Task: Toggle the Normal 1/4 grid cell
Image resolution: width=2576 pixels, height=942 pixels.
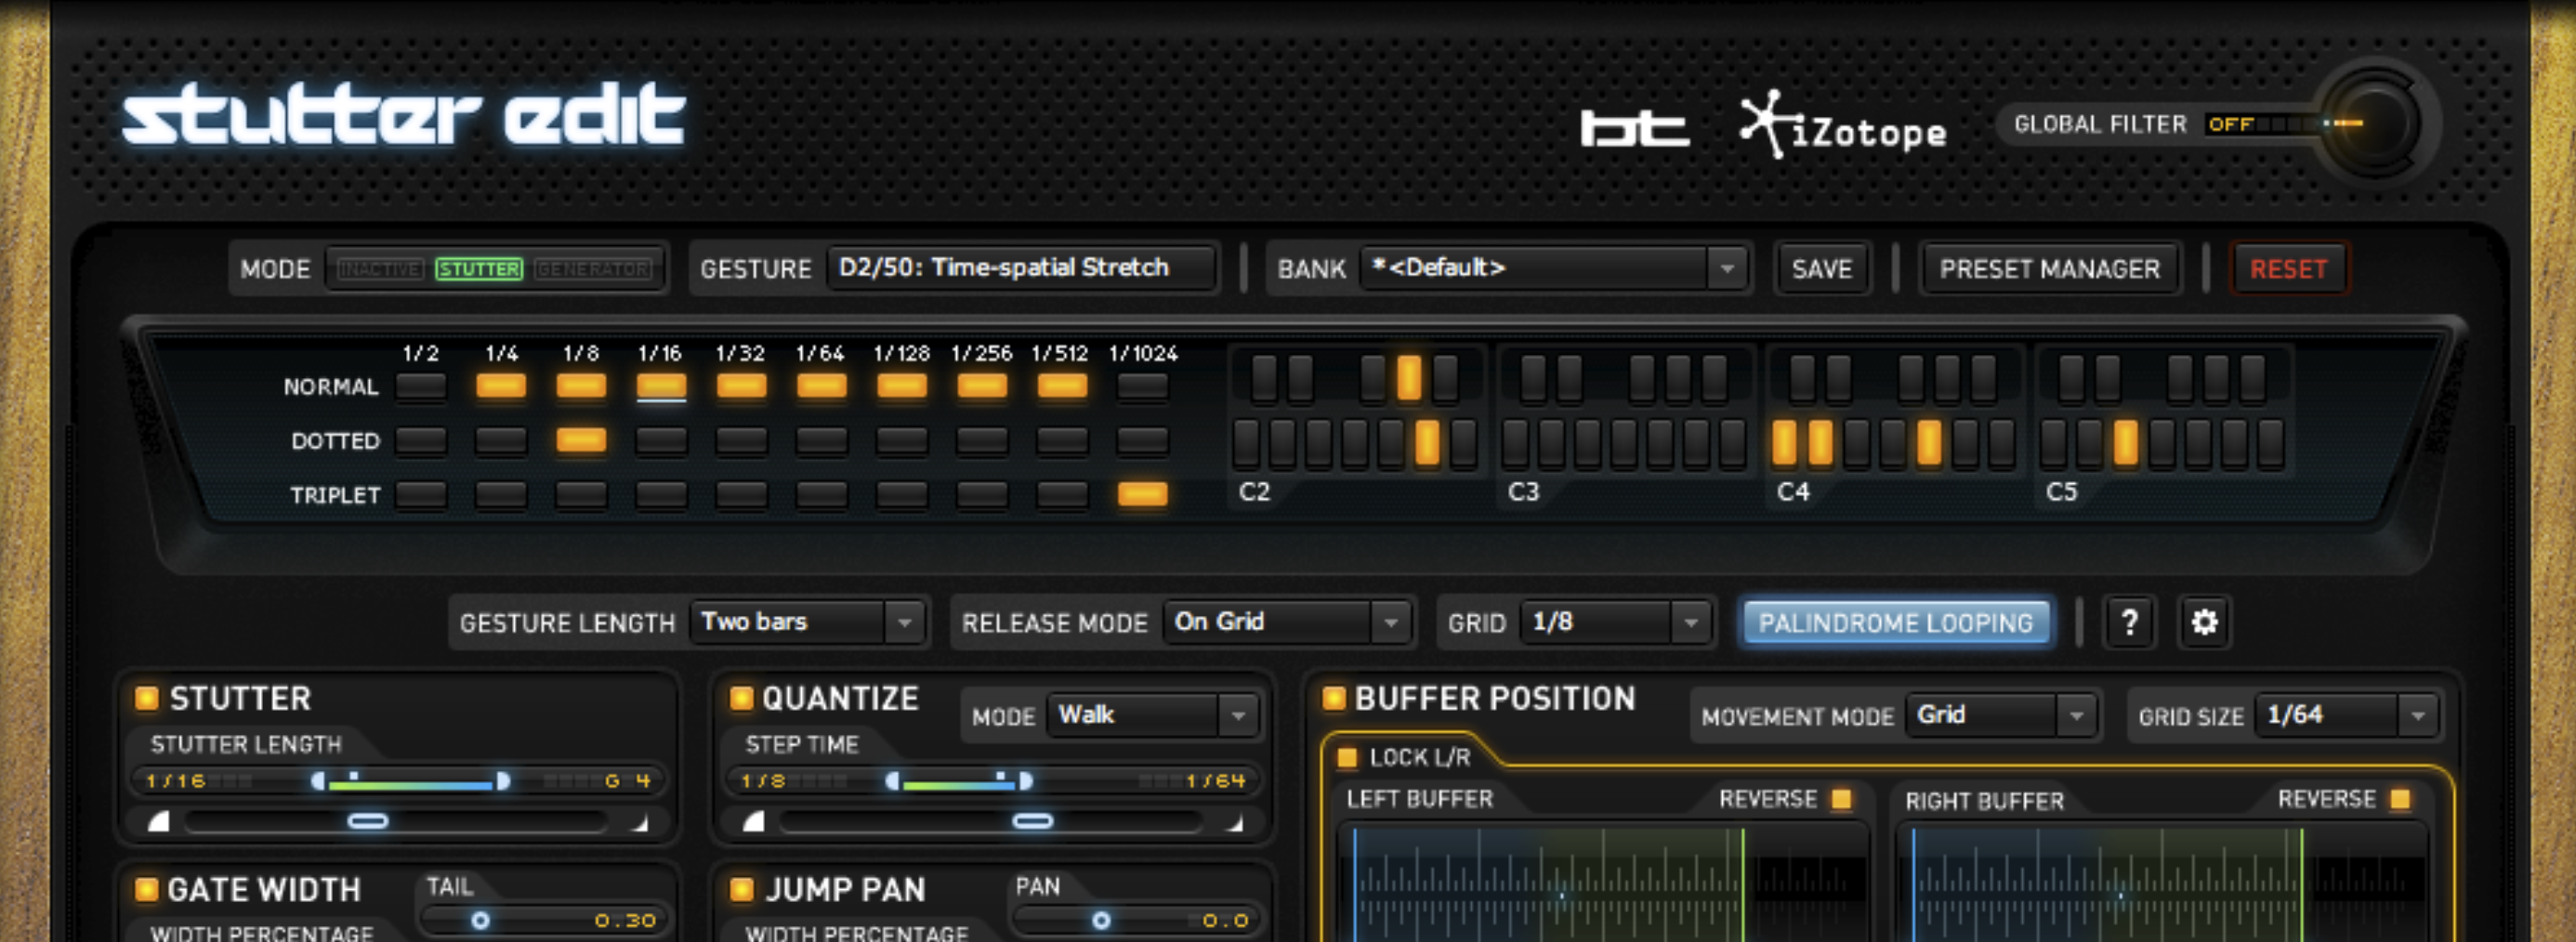Action: [501, 386]
